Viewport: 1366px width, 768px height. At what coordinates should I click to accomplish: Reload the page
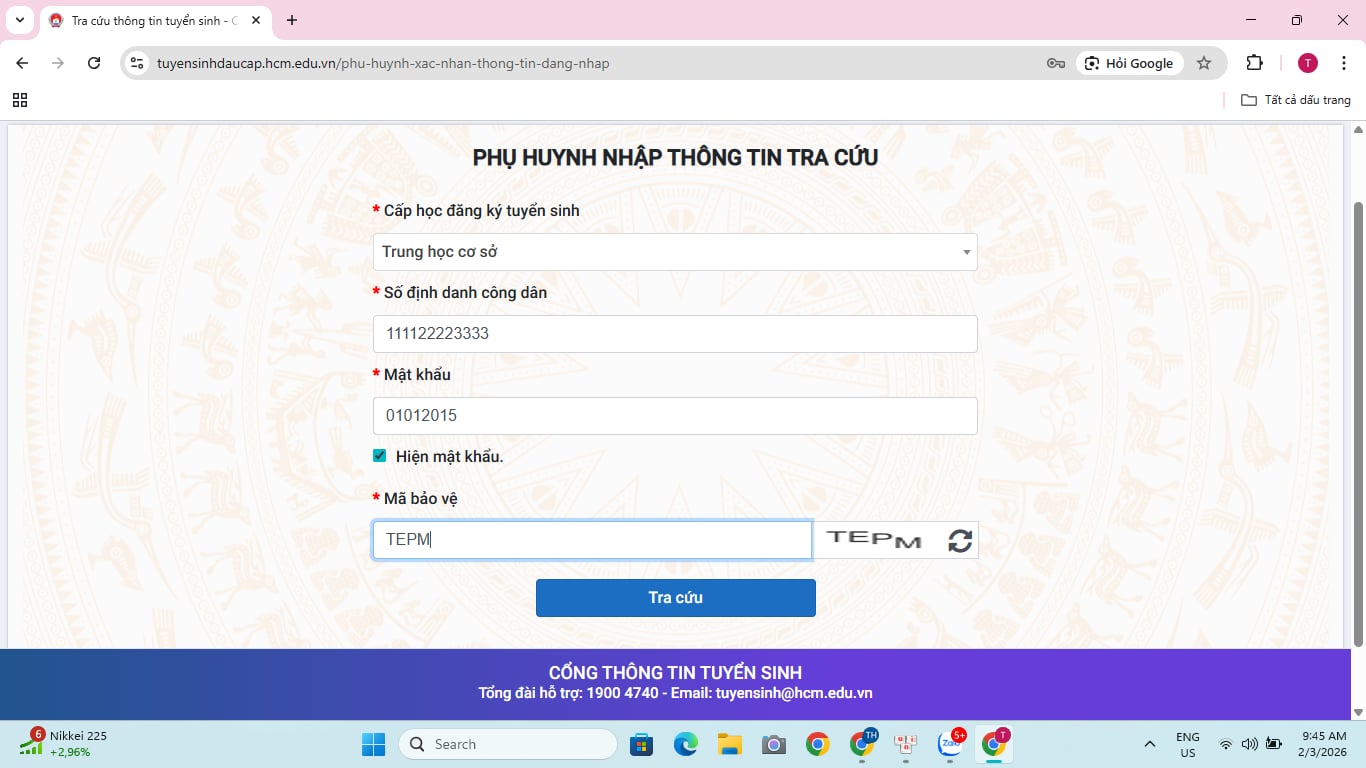[x=94, y=63]
